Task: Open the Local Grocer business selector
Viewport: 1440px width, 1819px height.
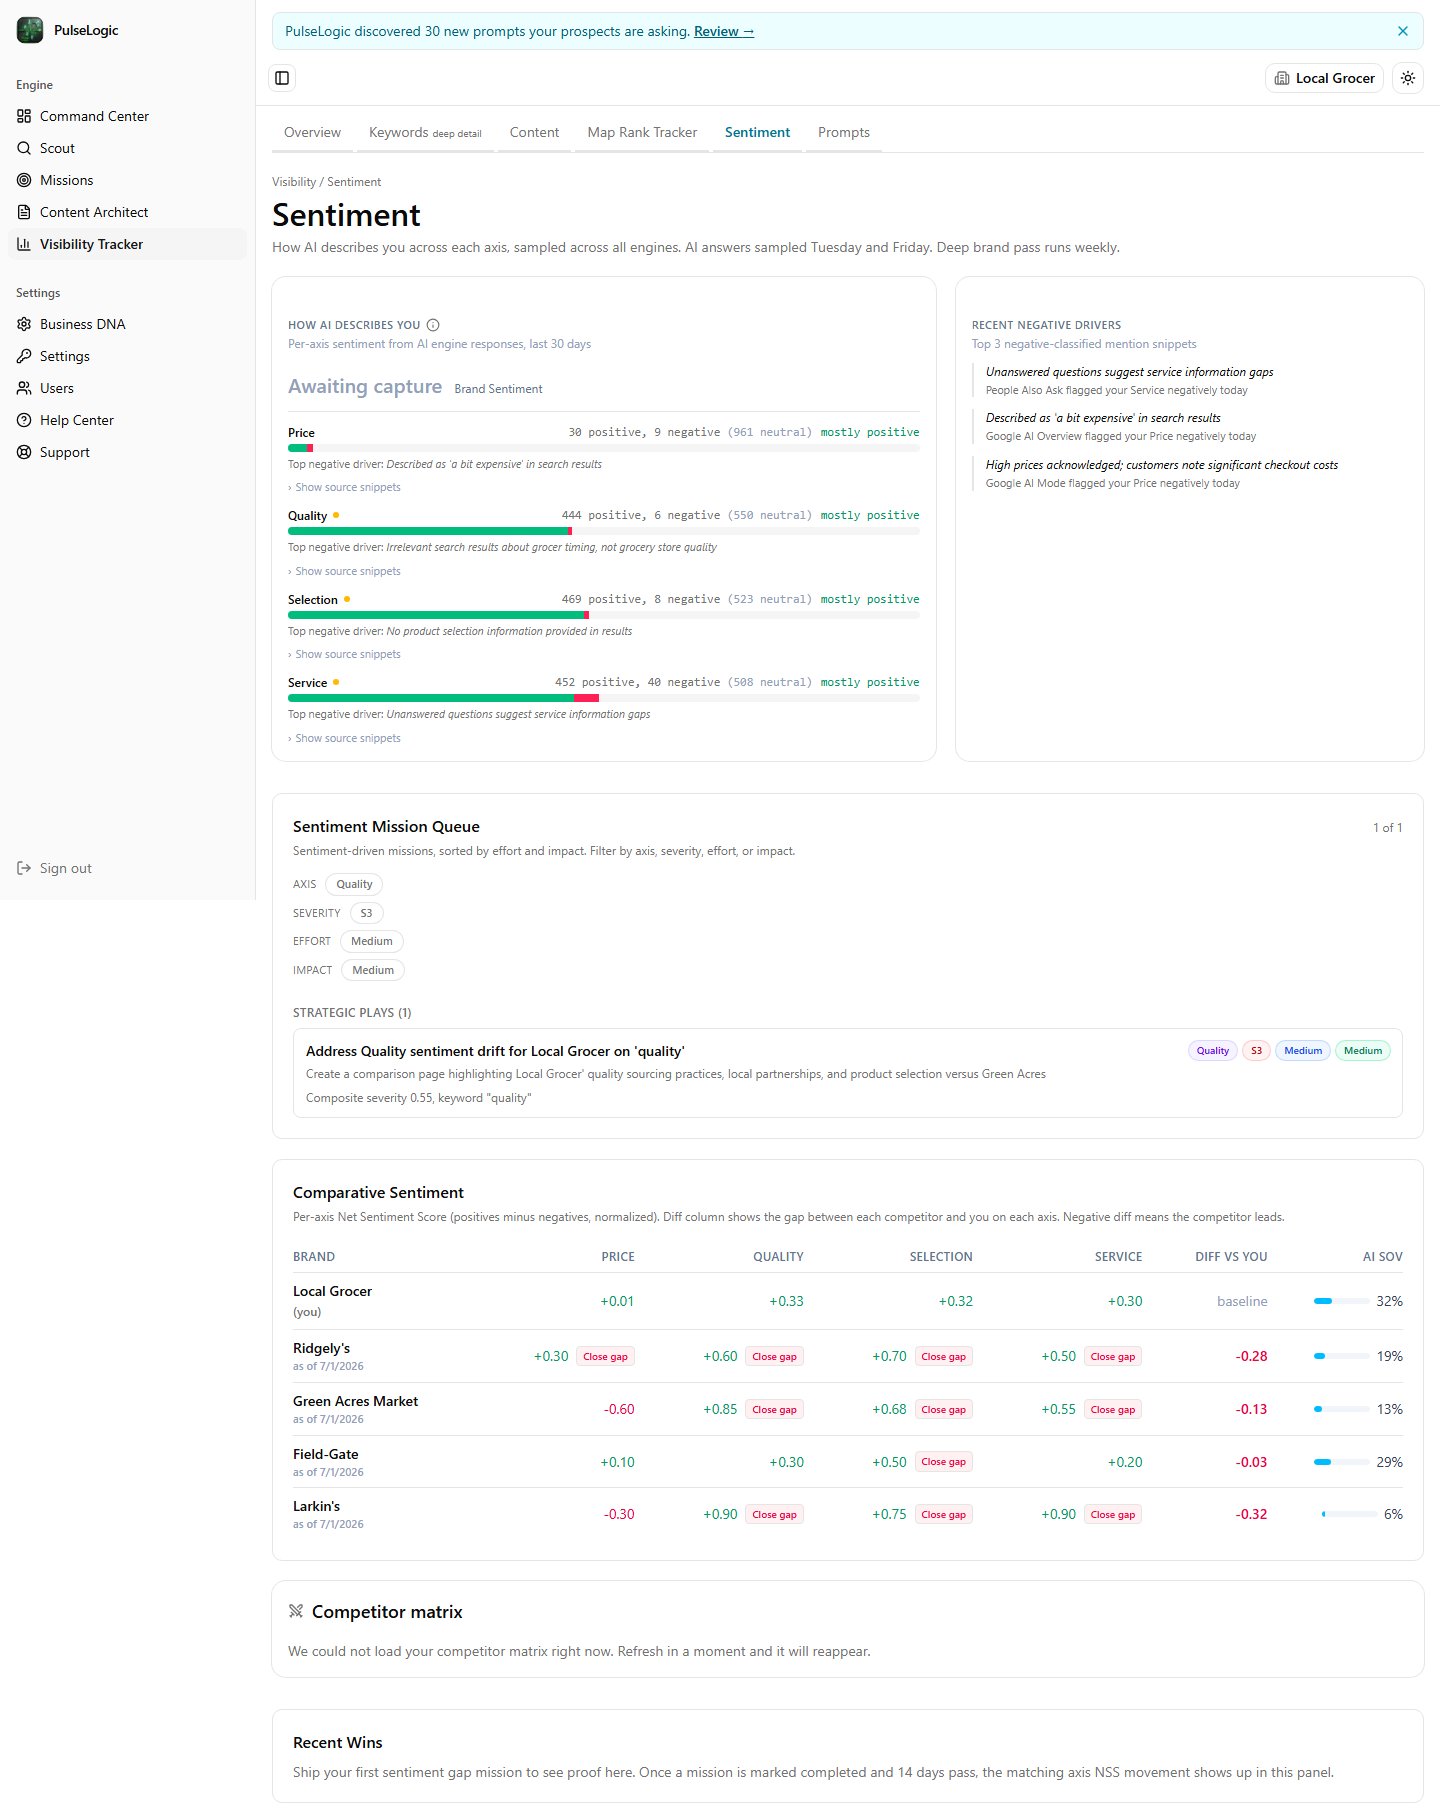Action: click(1324, 78)
